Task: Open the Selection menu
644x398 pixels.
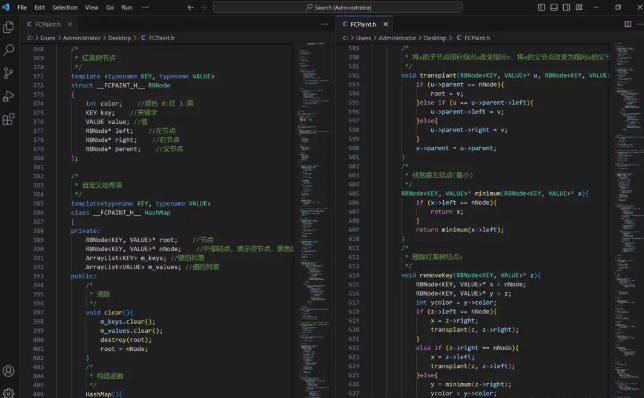Action: point(65,7)
